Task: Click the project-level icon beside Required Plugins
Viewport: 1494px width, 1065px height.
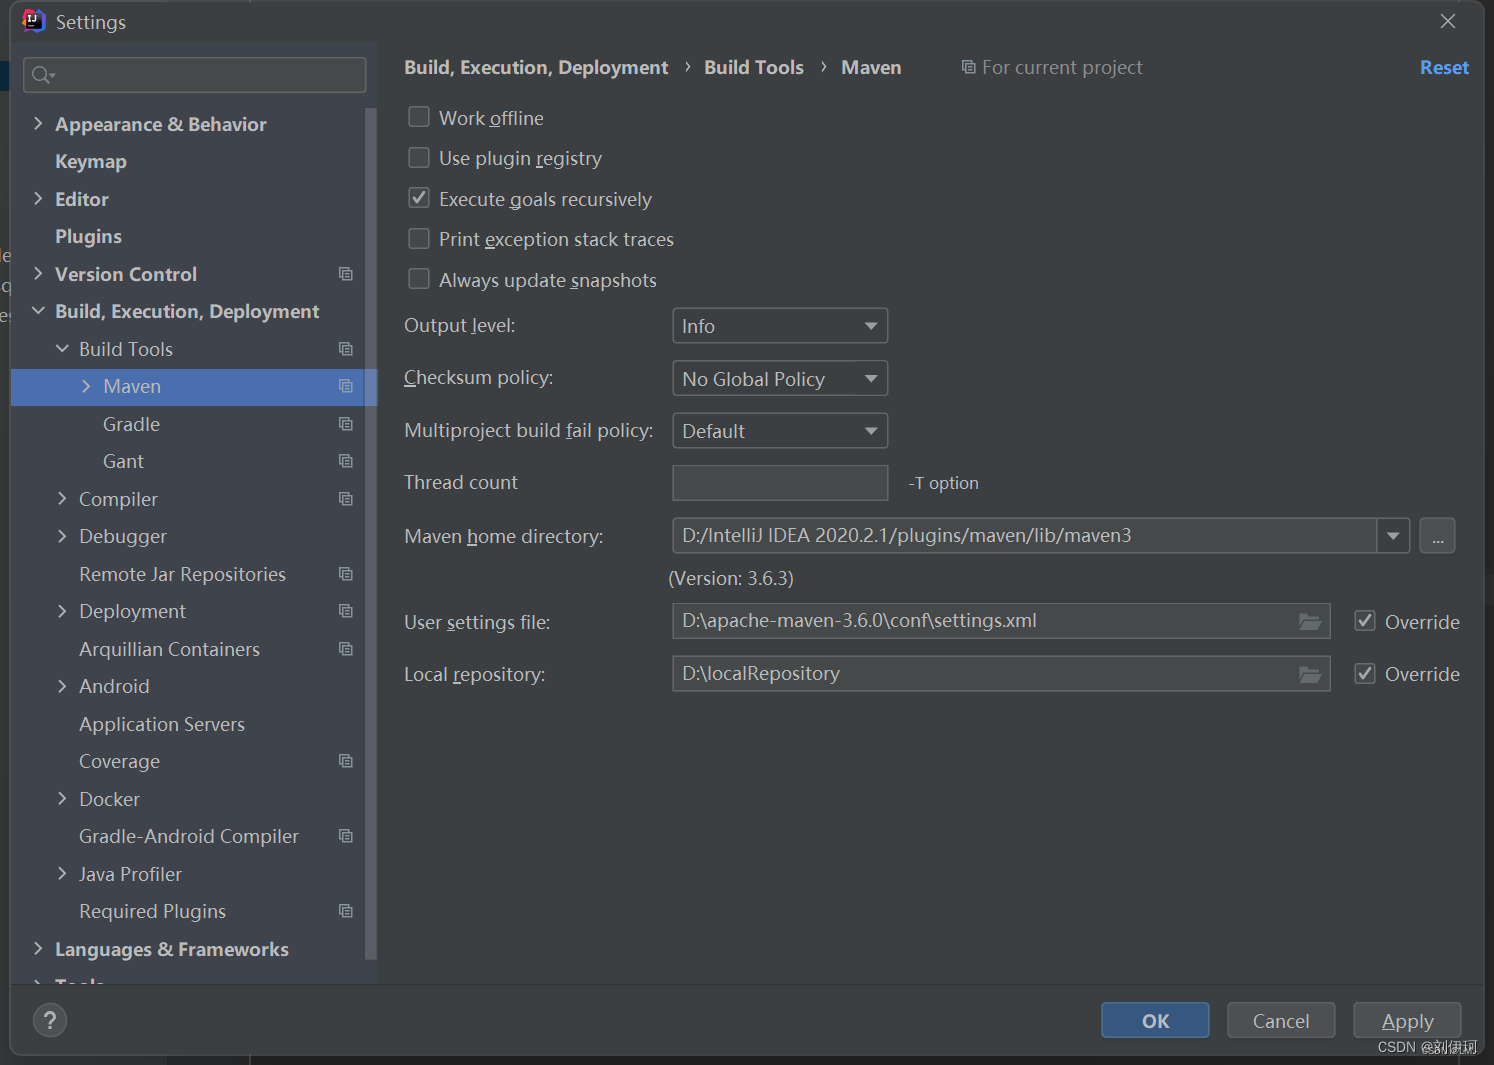Action: pos(346,911)
